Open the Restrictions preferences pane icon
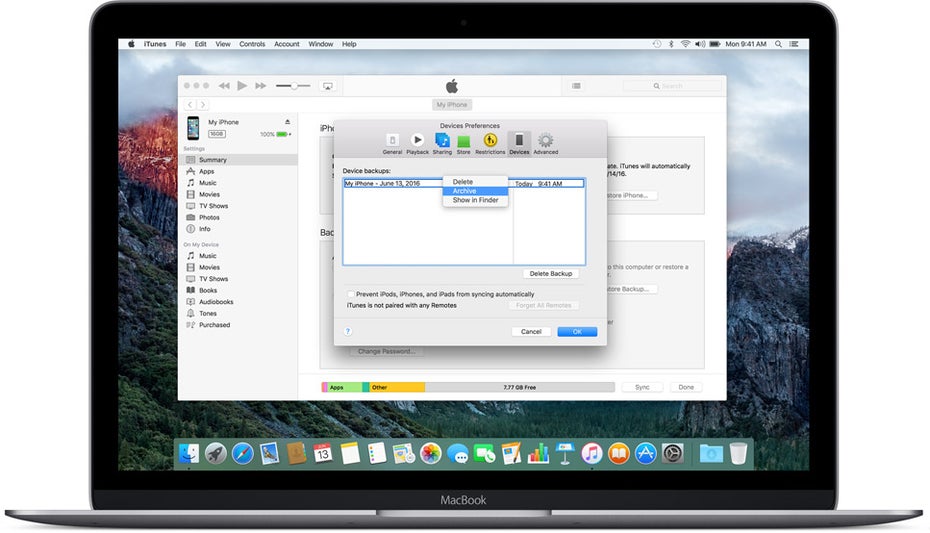The image size is (930, 533). [490, 141]
